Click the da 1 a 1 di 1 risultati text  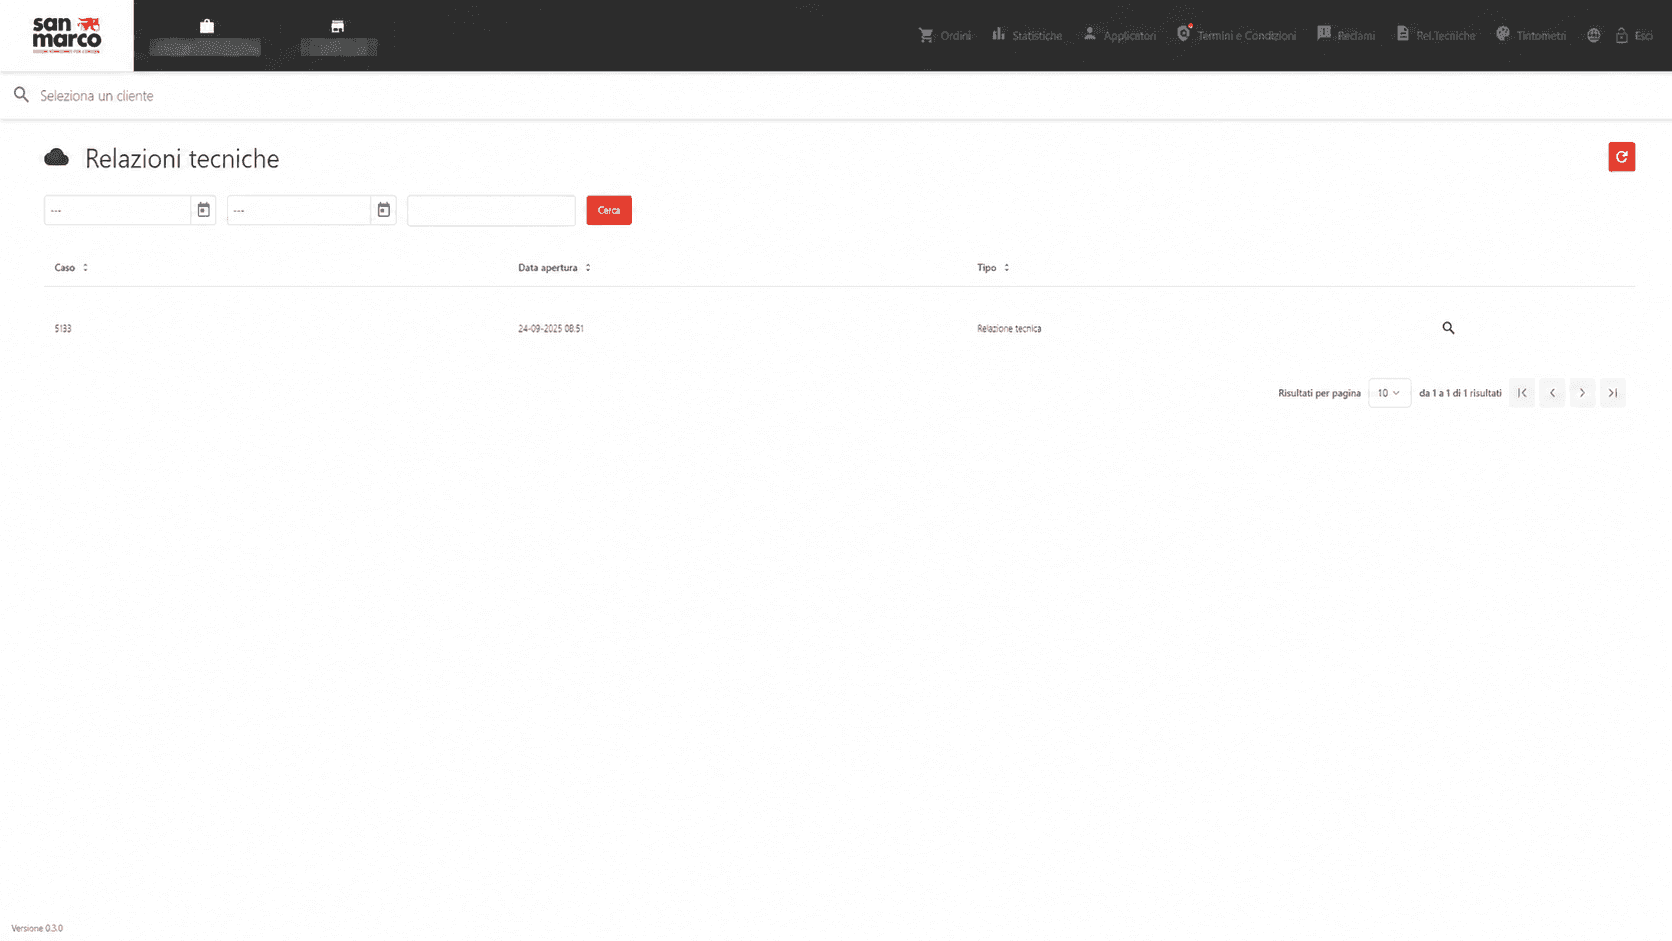(x=1460, y=393)
